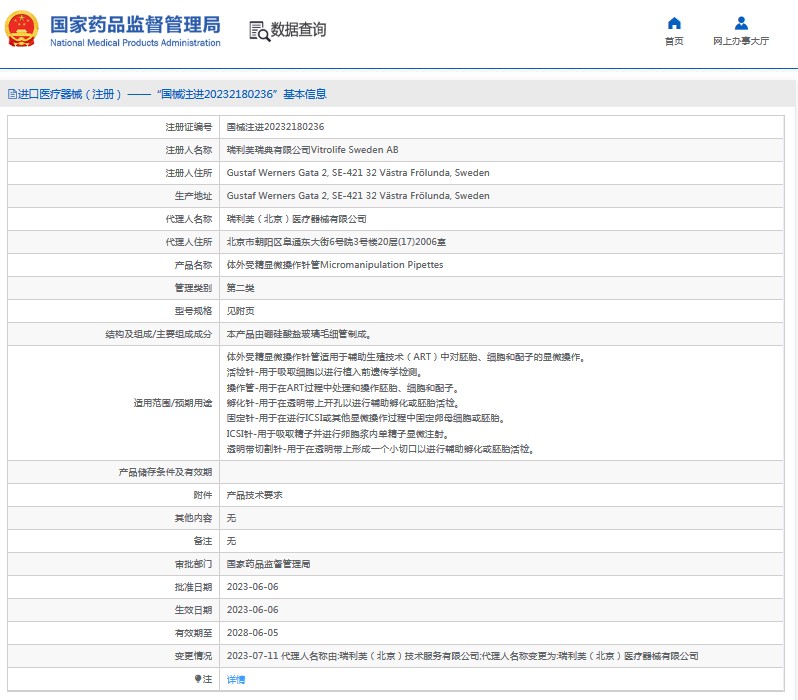
Task: Open the 详情 details link
Action: point(236,679)
